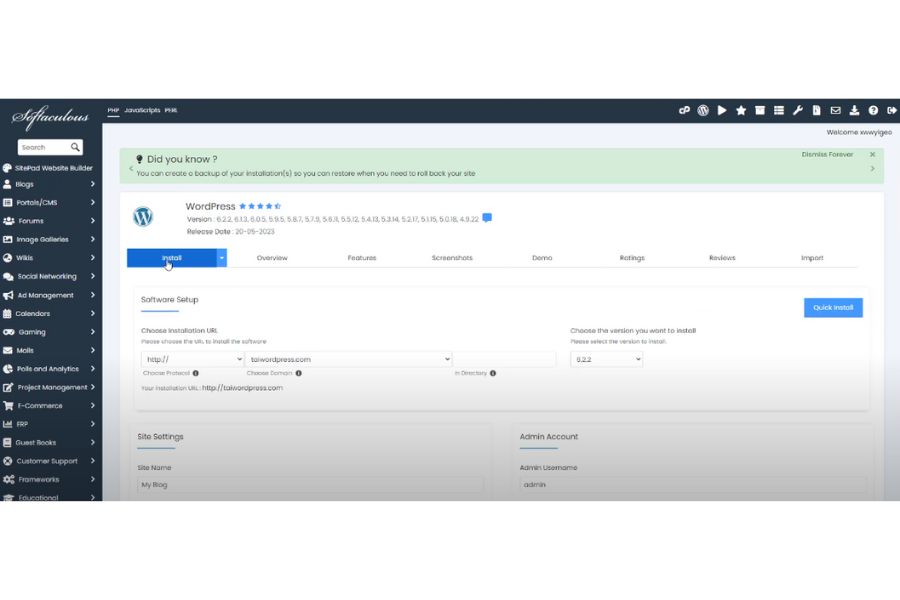This screenshot has height=600, width=900.
Task: Switch to the Features tab
Action: coord(362,258)
